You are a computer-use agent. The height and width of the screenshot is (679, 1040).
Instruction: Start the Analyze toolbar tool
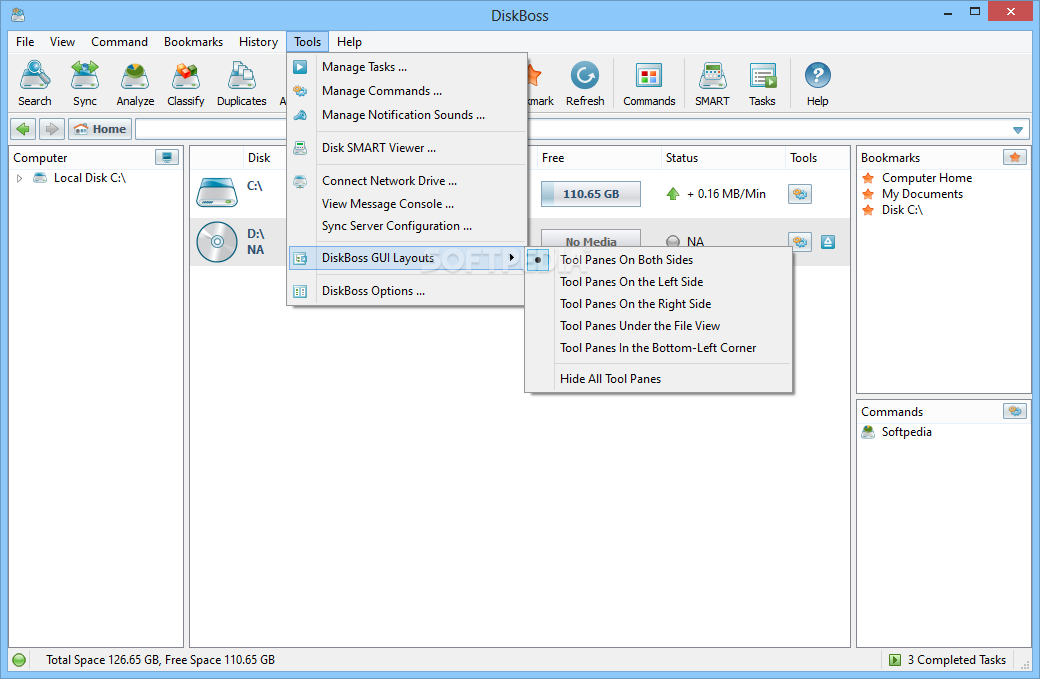[x=135, y=83]
